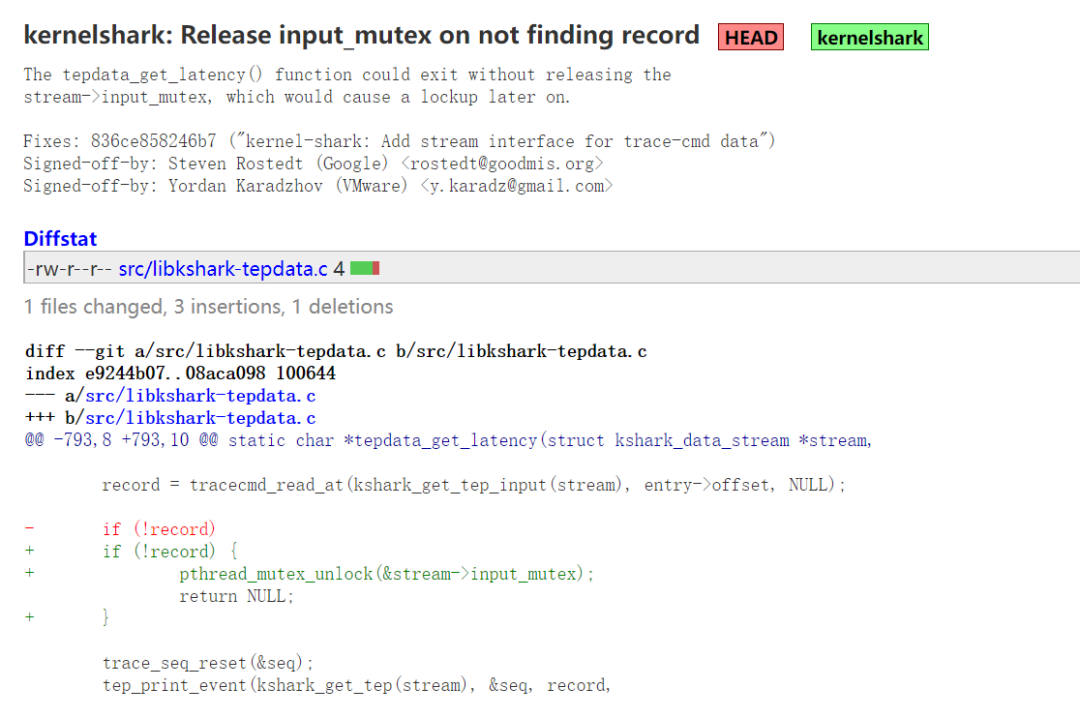
Task: Click the 'tep_print_event' code line
Action: coord(357,685)
